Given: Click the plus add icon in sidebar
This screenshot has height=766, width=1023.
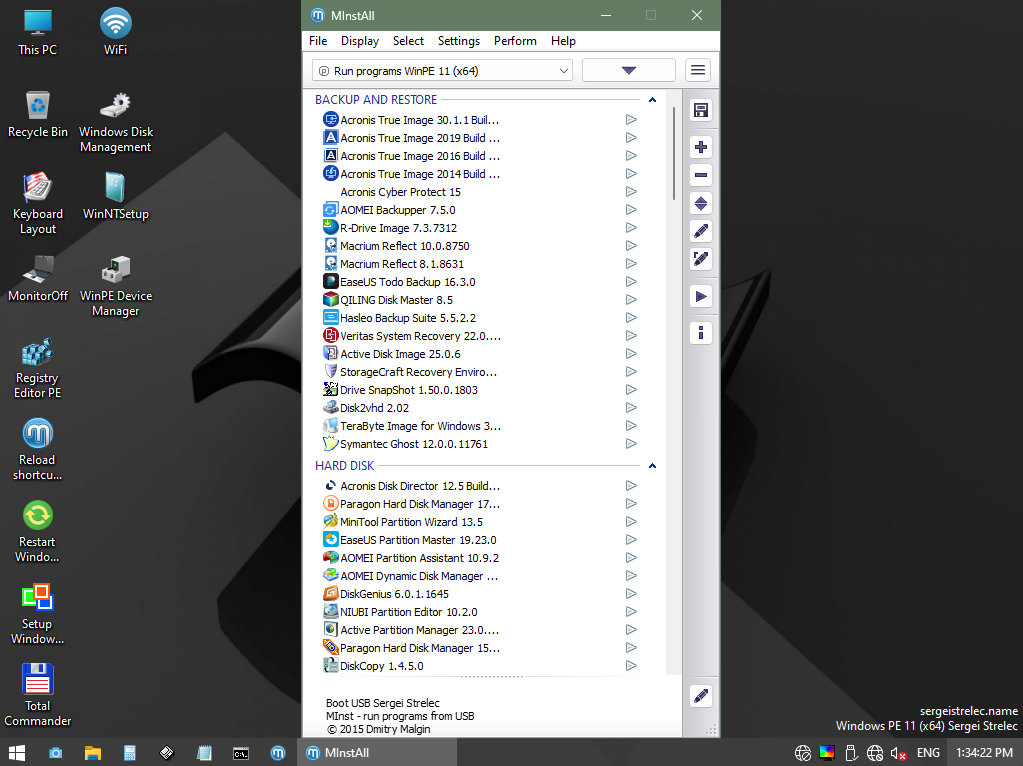Looking at the screenshot, I should coord(701,147).
